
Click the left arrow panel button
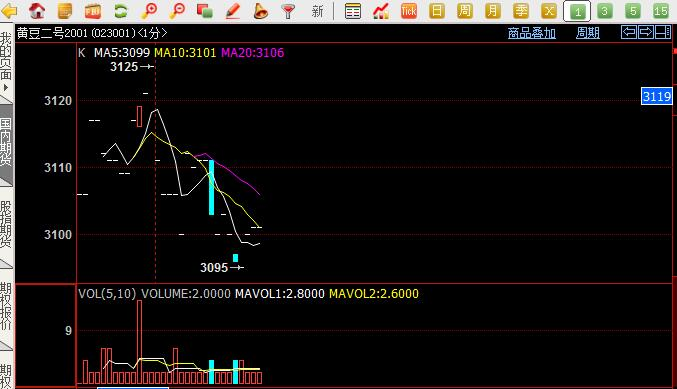coord(629,32)
